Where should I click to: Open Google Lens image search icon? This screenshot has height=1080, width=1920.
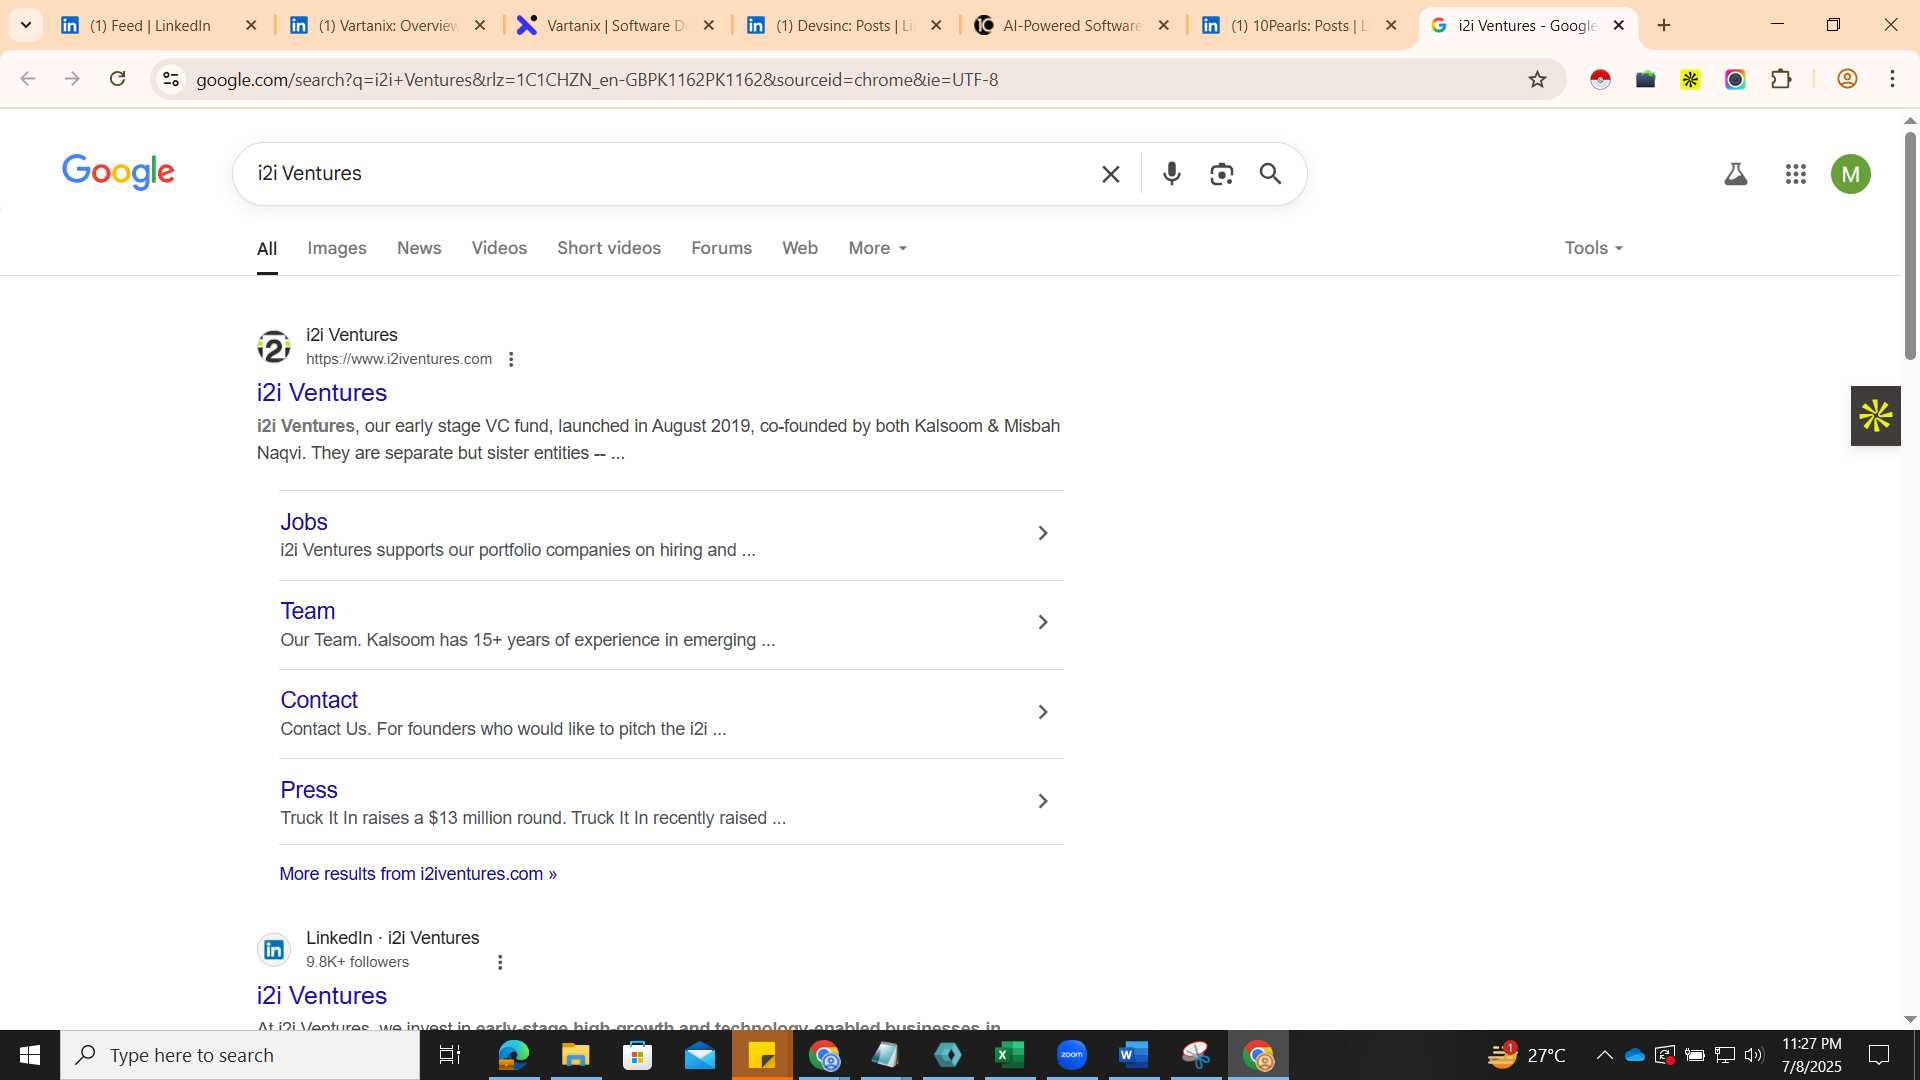point(1221,174)
